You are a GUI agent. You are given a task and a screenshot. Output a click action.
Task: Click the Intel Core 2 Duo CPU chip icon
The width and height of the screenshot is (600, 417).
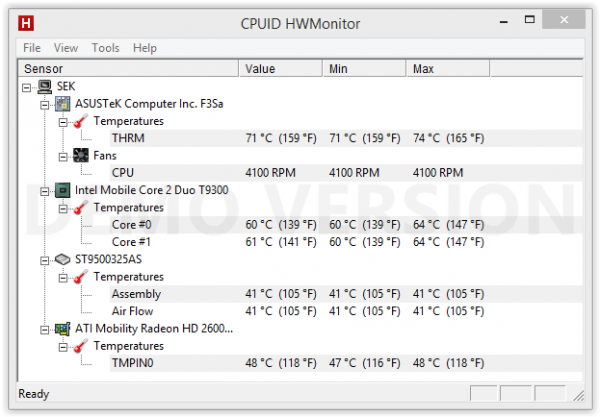pos(63,190)
